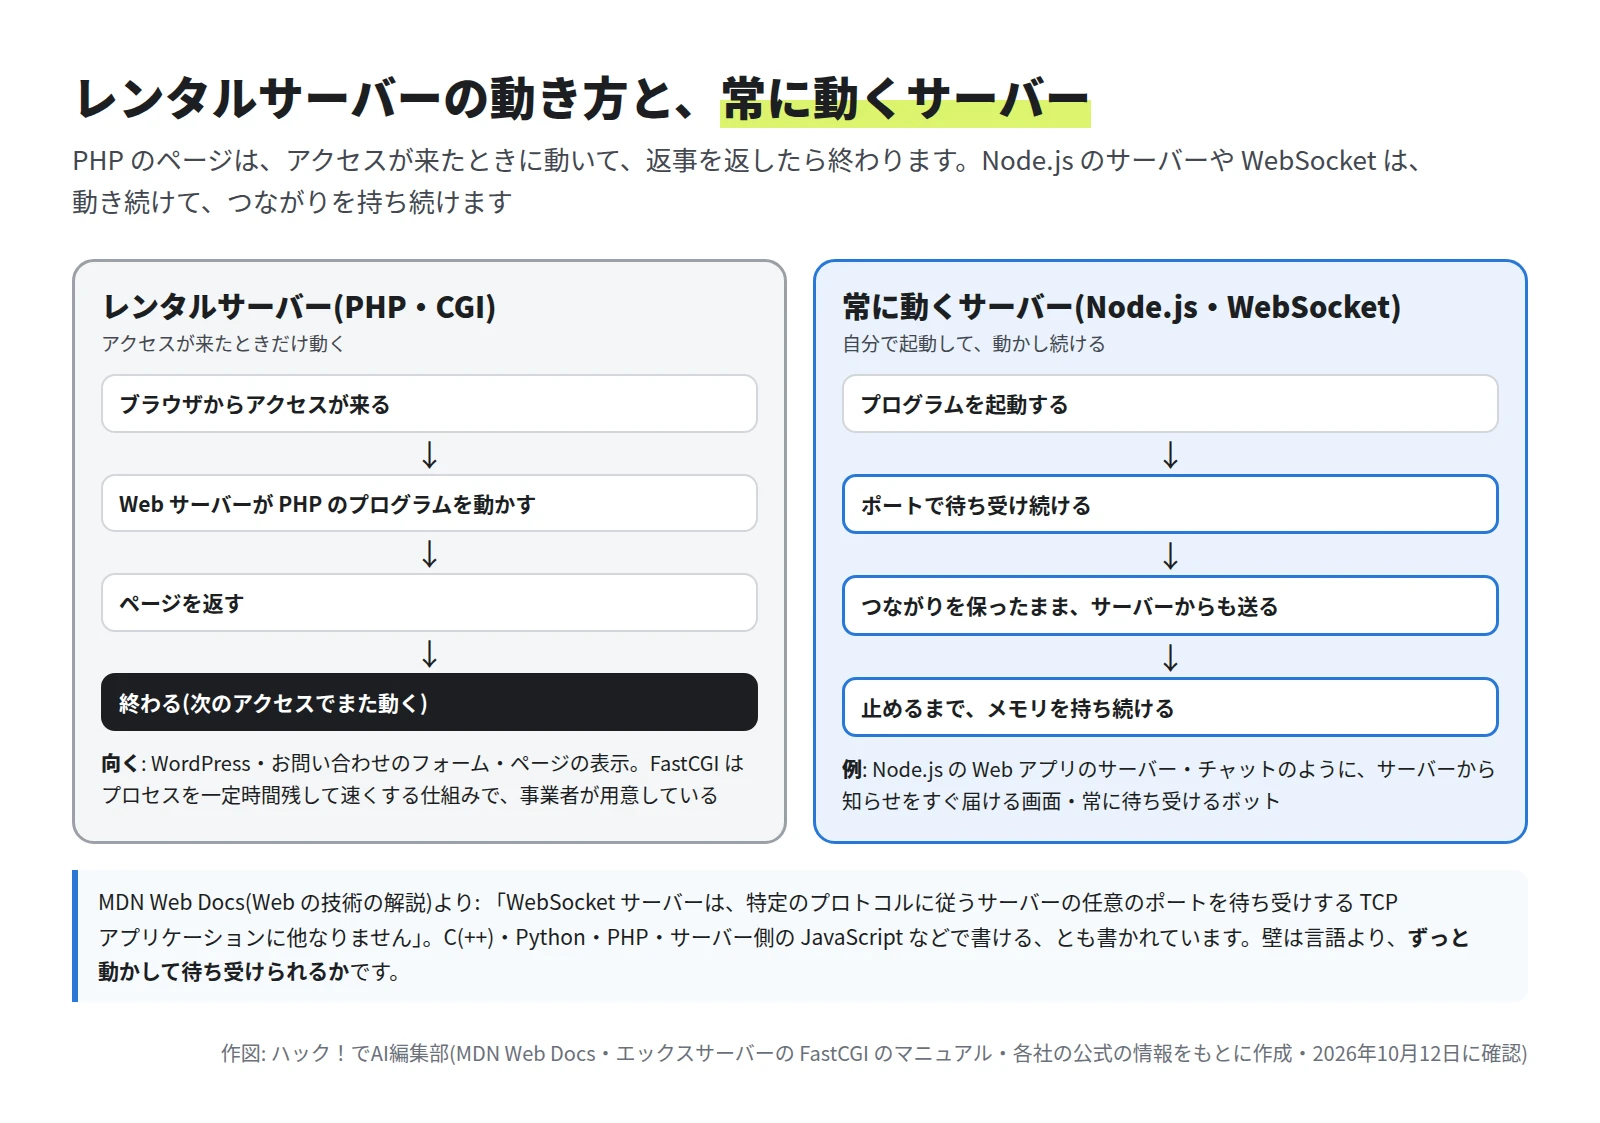Click the note starting with '向く: WordPress'
Image resolution: width=1600 pixels, height=1123 pixels.
coord(423,779)
